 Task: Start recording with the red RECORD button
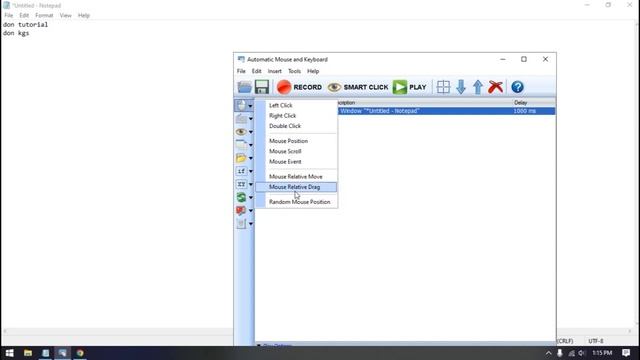[x=299, y=87]
